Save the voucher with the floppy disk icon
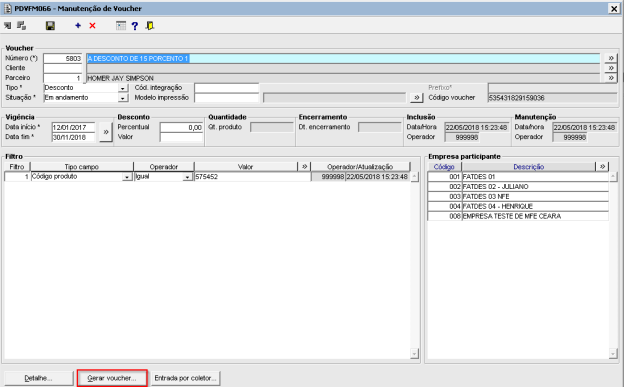The image size is (626, 387). 50,26
